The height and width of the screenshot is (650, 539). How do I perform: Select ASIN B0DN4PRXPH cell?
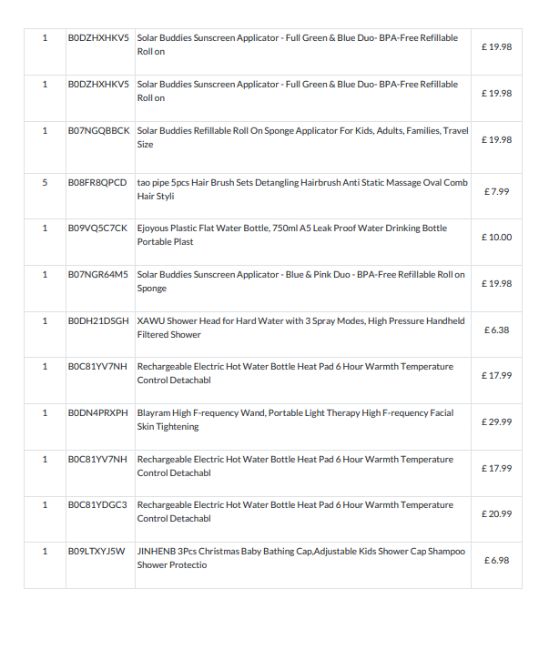(98, 413)
